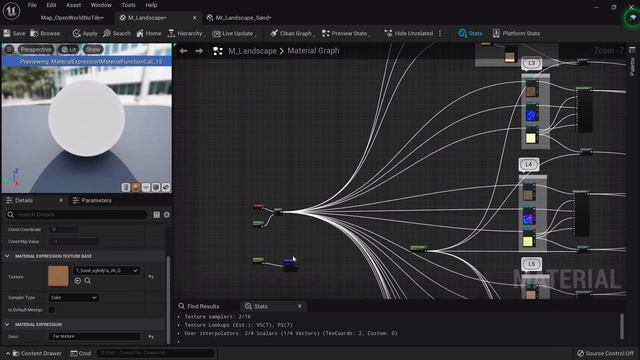Open the Window menu
The width and height of the screenshot is (640, 360).
[x=101, y=5]
